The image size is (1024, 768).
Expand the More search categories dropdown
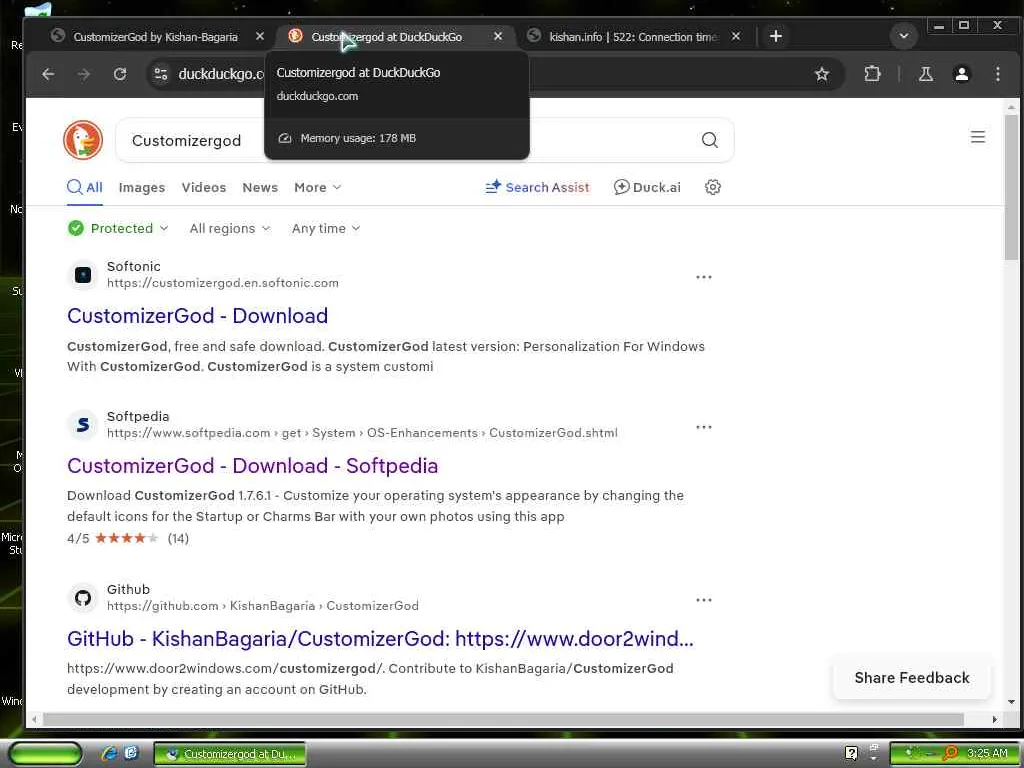click(317, 187)
